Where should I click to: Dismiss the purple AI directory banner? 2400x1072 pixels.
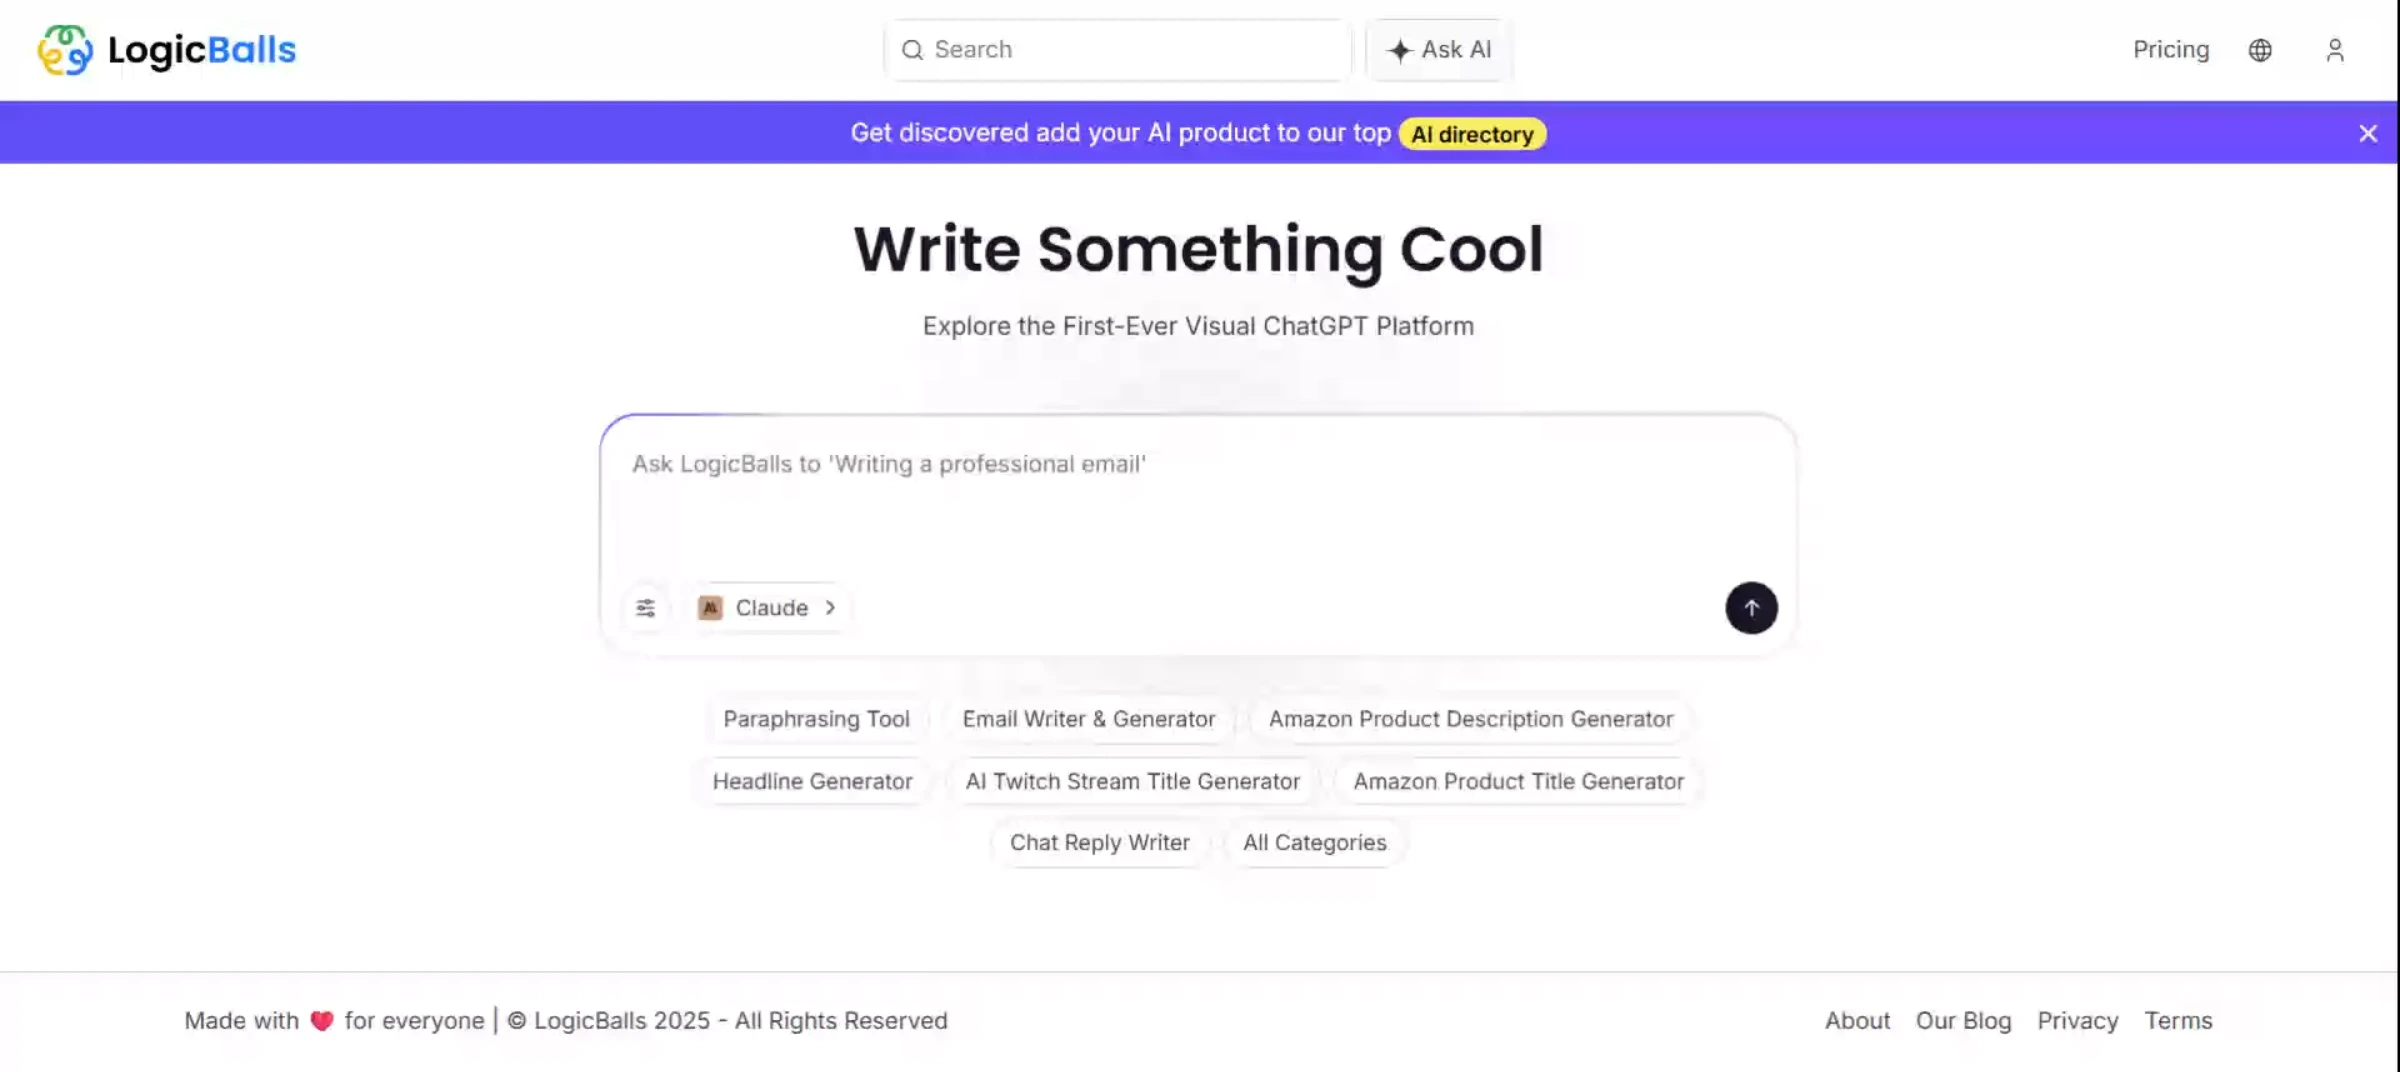pyautogui.click(x=2367, y=133)
